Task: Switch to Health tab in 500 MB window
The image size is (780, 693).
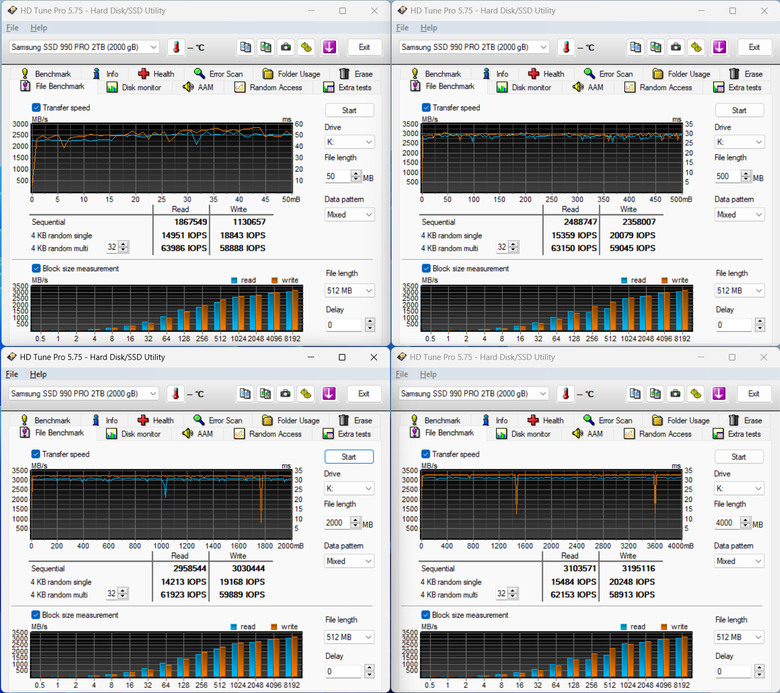Action: (546, 74)
